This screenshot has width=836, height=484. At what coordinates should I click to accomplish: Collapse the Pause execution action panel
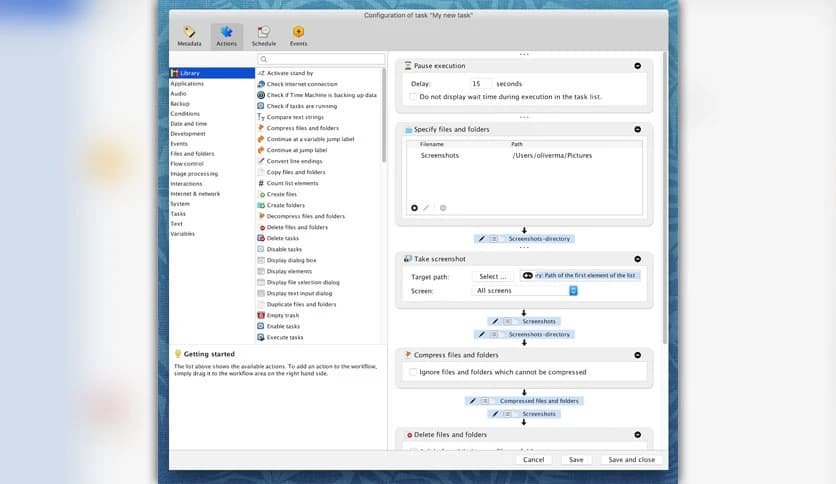(638, 66)
